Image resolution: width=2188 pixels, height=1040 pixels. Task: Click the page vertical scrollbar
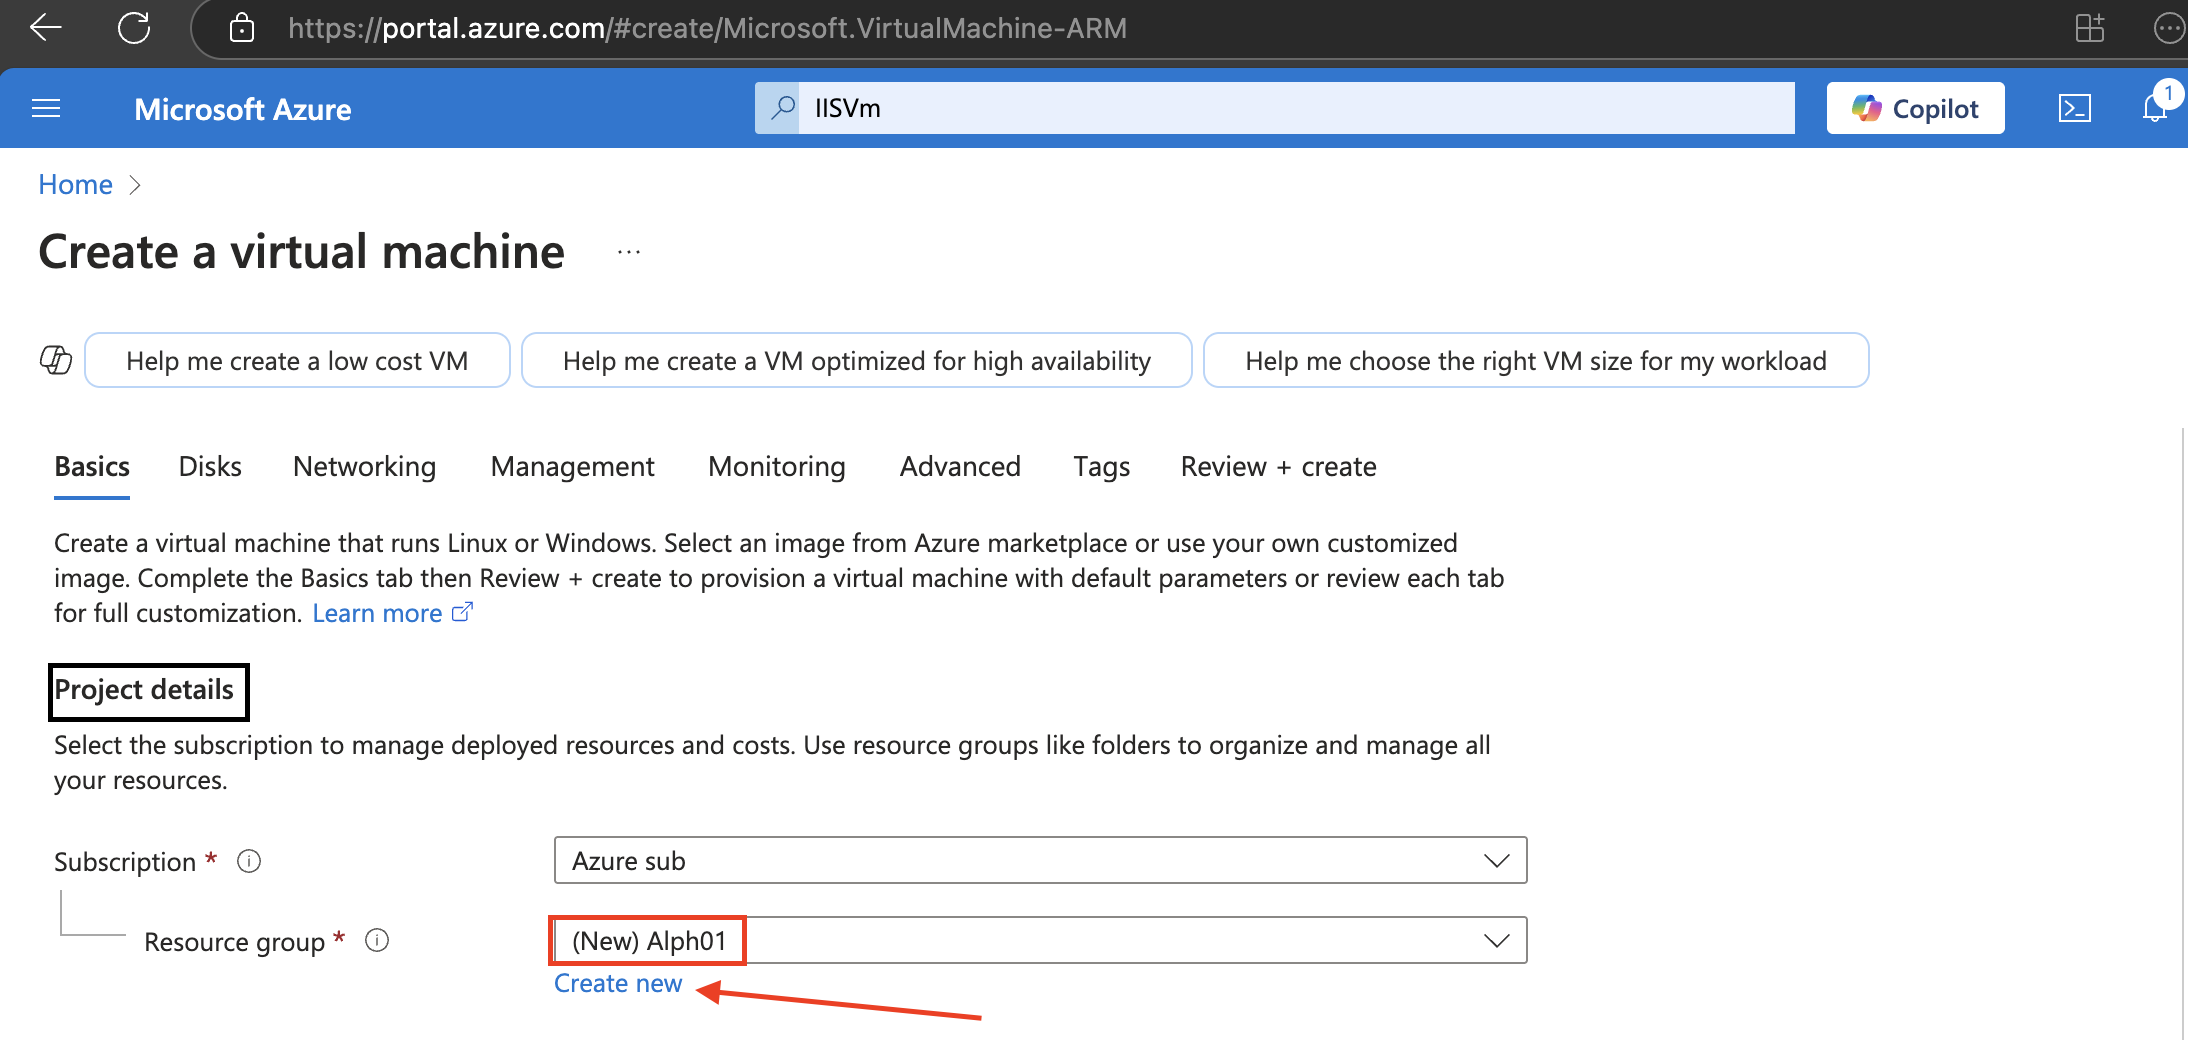click(x=2181, y=734)
